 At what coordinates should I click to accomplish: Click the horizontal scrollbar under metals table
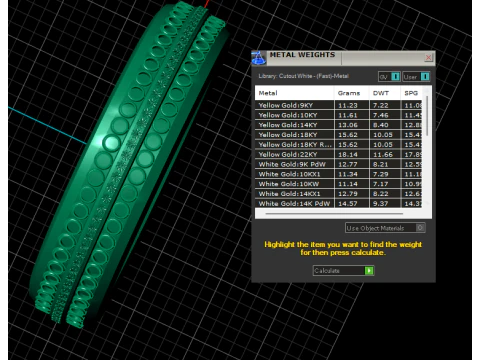[334, 213]
